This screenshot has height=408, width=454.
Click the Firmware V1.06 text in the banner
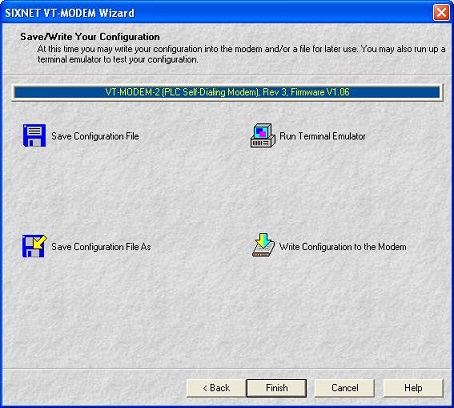[x=320, y=92]
